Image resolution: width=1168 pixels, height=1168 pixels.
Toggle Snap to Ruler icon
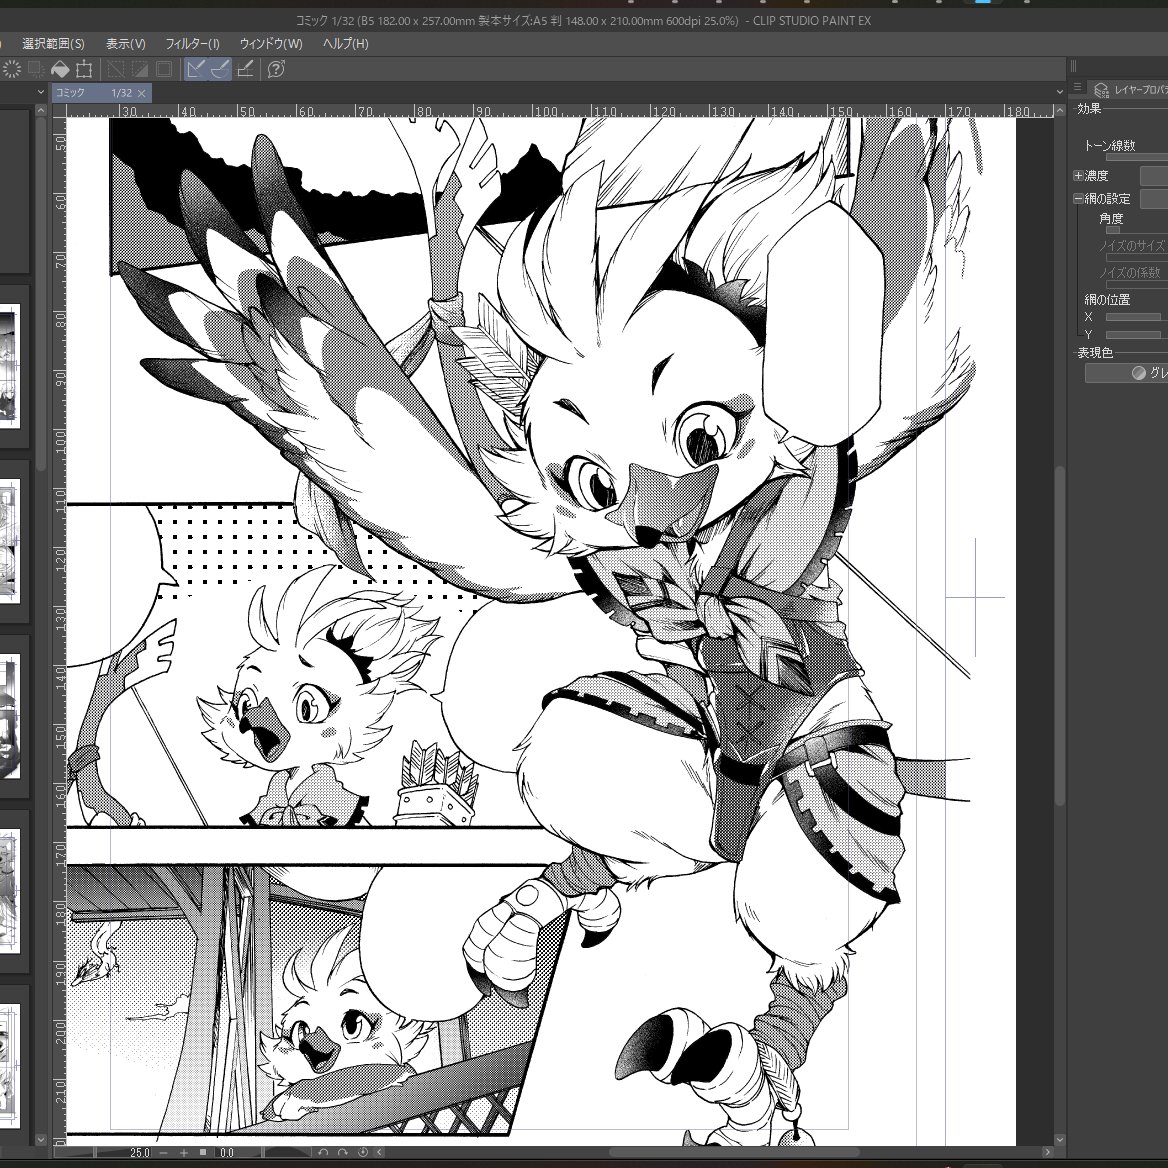click(196, 69)
